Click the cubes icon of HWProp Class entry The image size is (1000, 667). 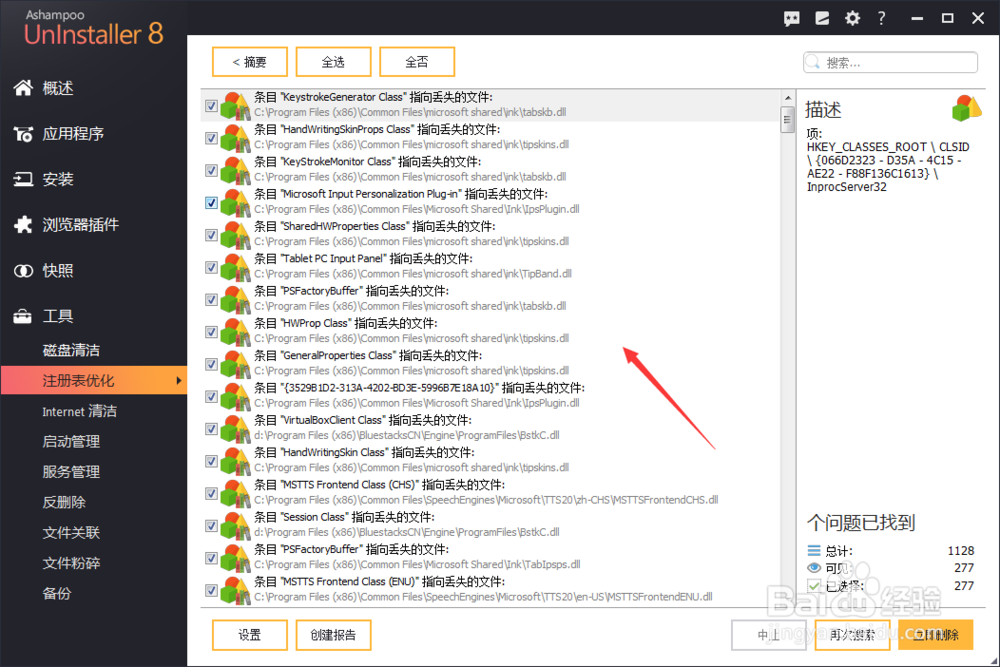pyautogui.click(x=235, y=332)
